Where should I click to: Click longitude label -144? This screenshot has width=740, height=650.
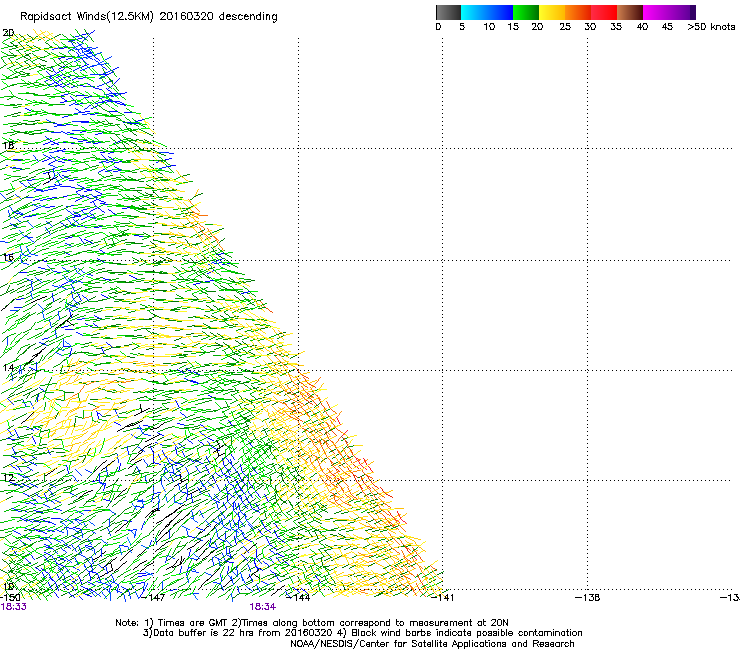pyautogui.click(x=299, y=598)
